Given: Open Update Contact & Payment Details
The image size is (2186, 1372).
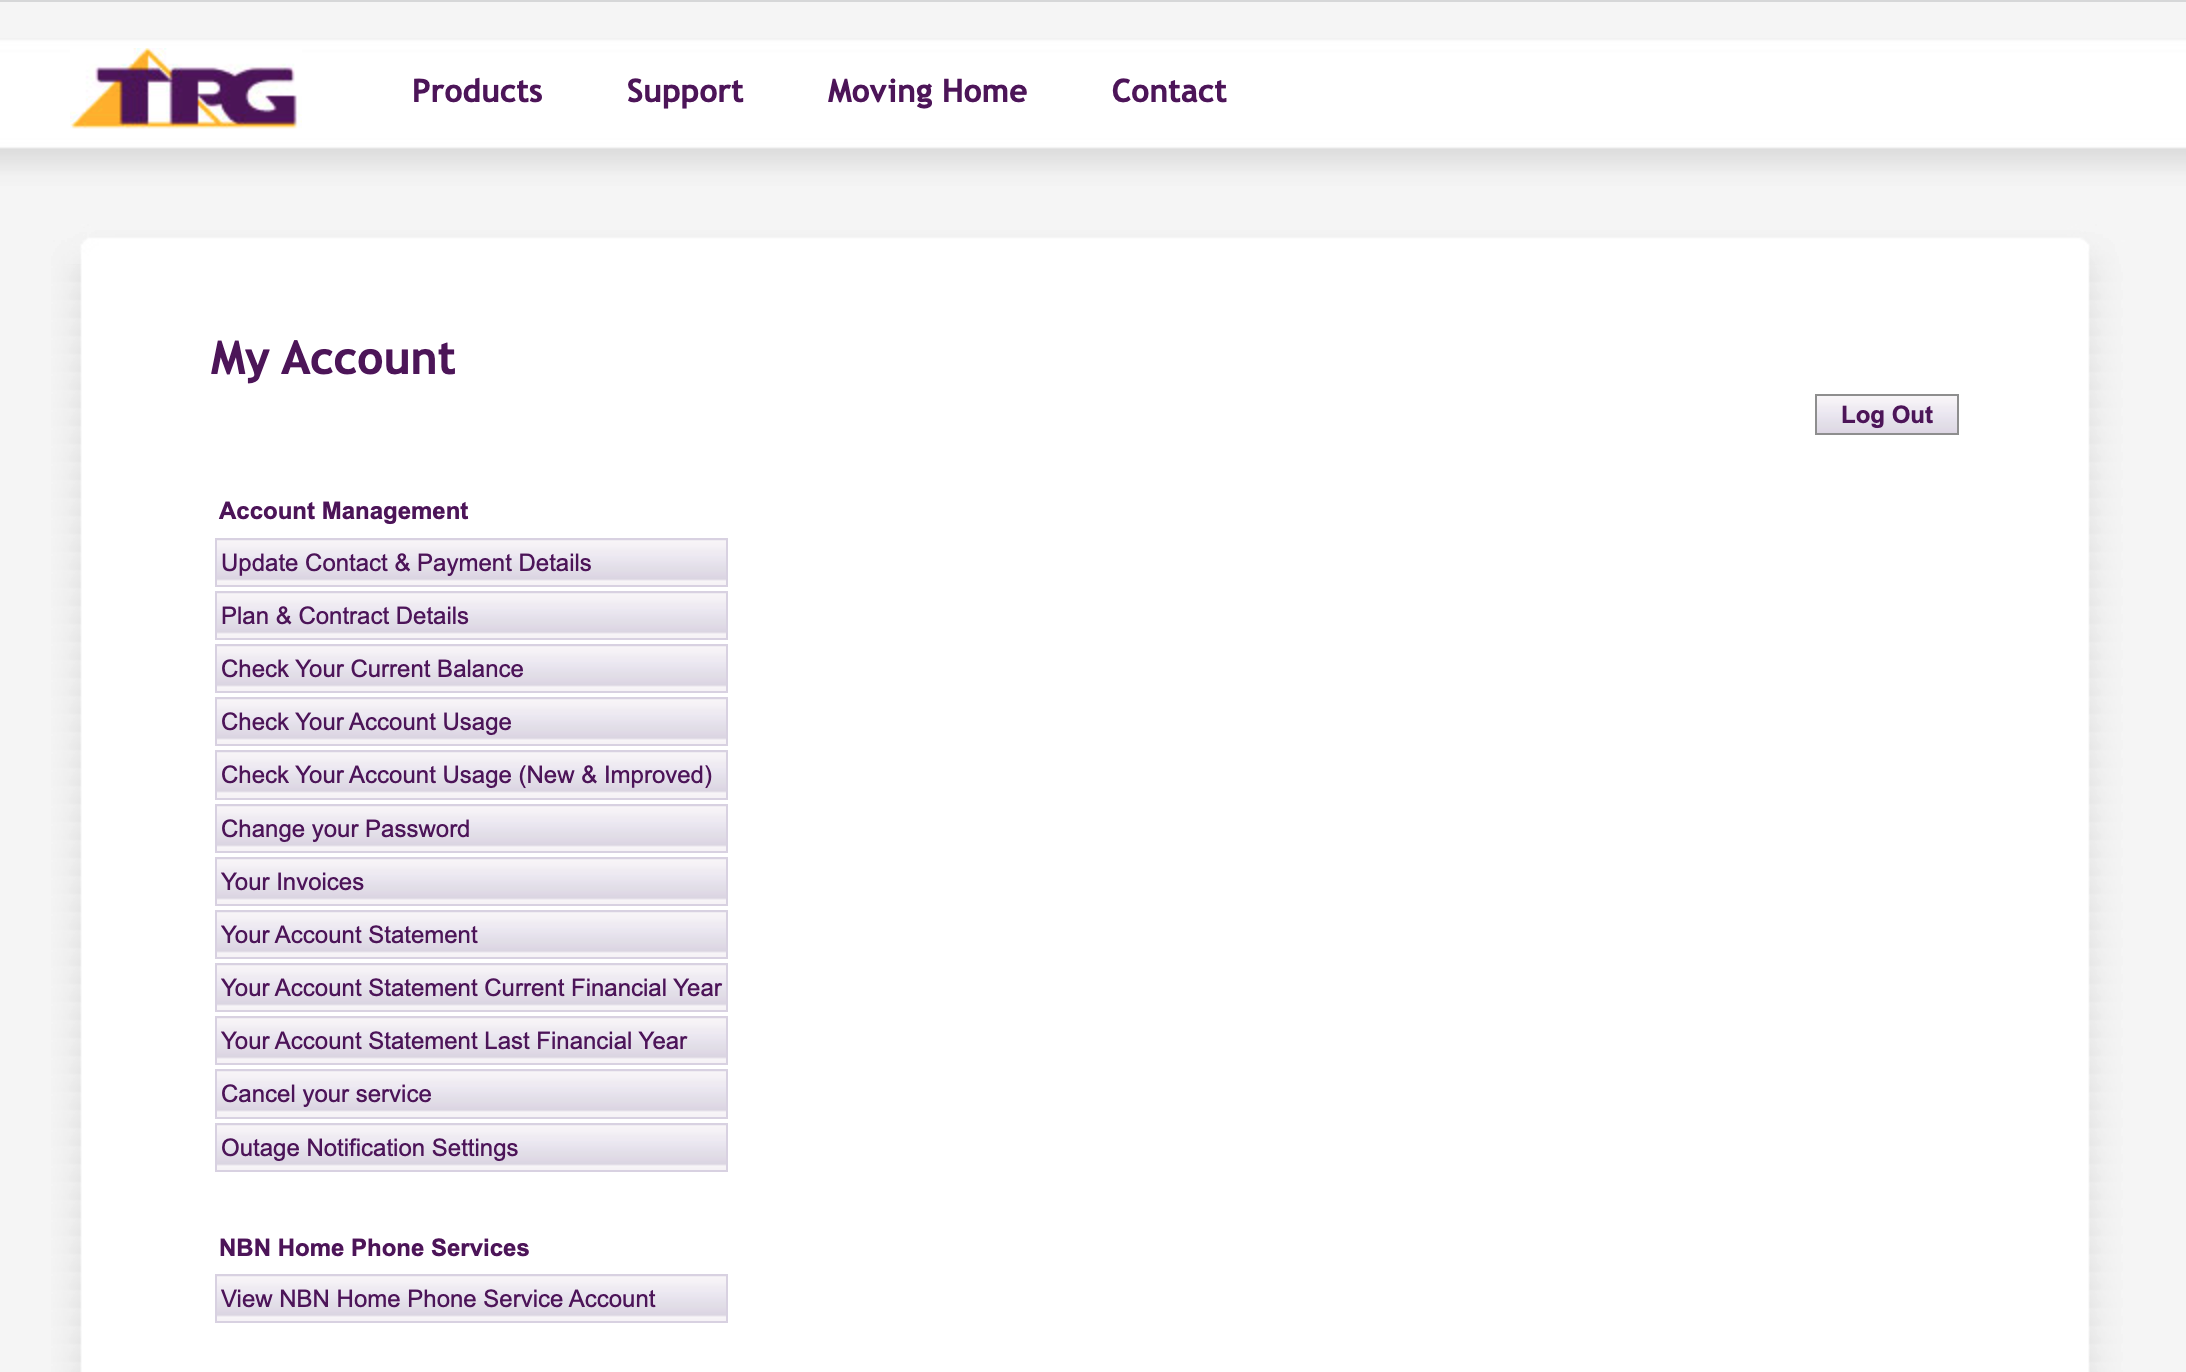Looking at the screenshot, I should 470,562.
